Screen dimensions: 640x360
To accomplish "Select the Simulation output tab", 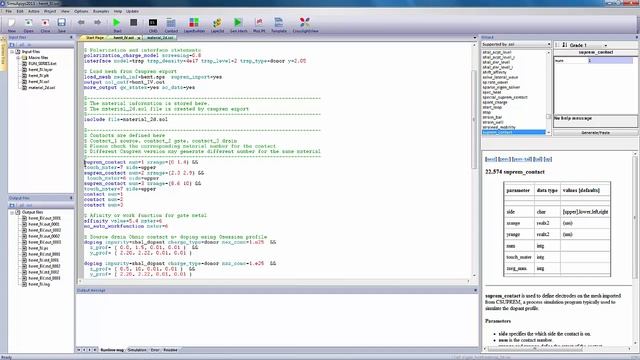I will coord(137,350).
